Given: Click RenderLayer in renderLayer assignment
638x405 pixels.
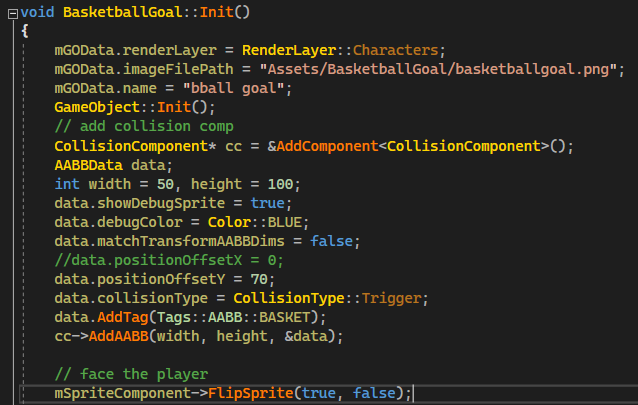Looking at the screenshot, I should click(x=289, y=50).
